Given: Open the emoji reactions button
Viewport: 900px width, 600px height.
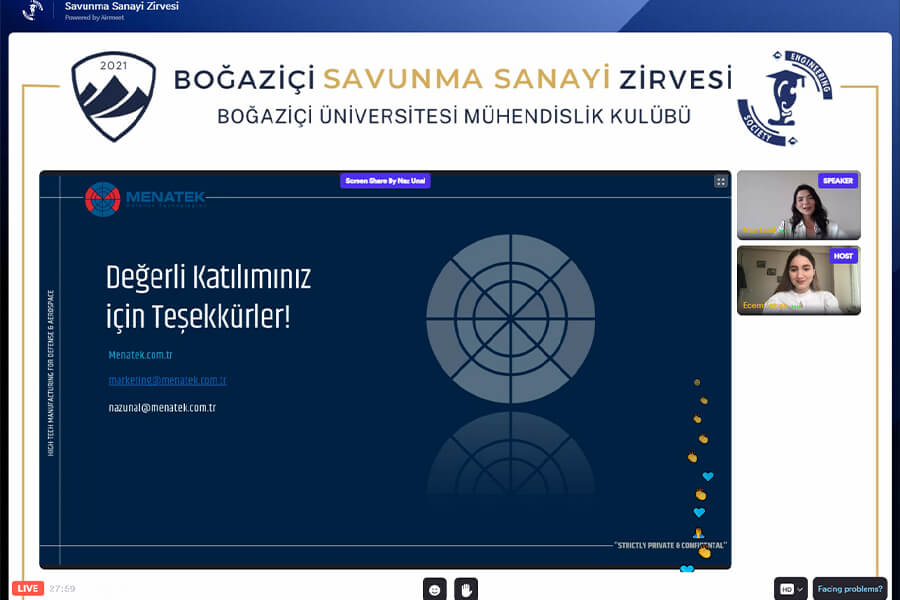Looking at the screenshot, I should pos(434,589).
